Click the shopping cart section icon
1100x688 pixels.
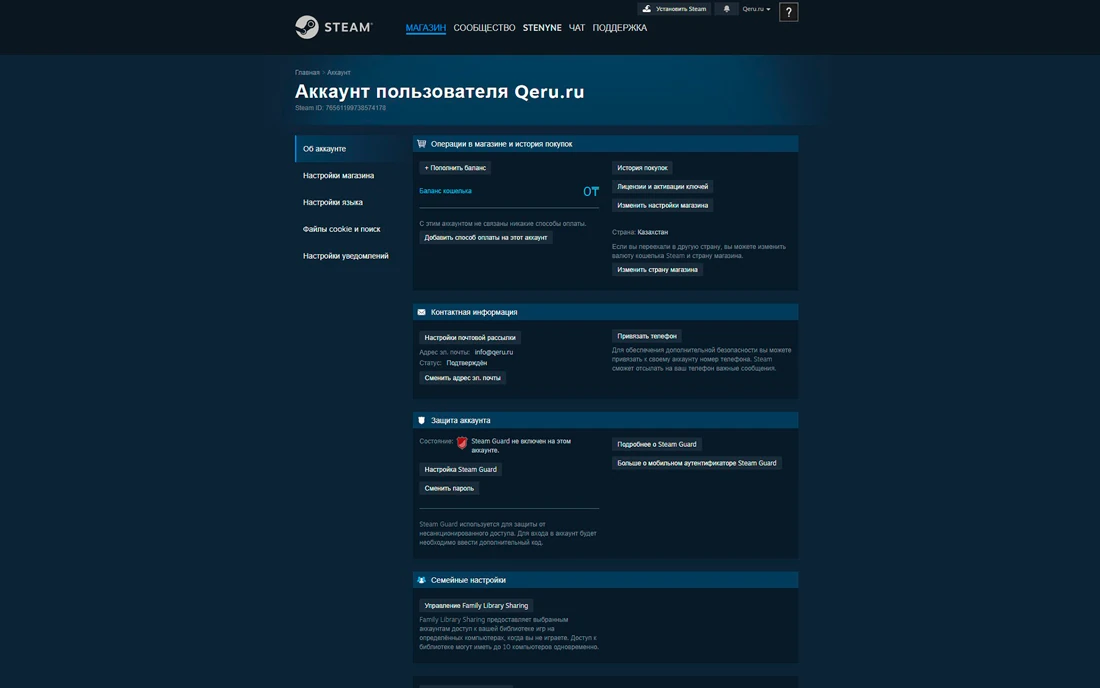coord(421,144)
